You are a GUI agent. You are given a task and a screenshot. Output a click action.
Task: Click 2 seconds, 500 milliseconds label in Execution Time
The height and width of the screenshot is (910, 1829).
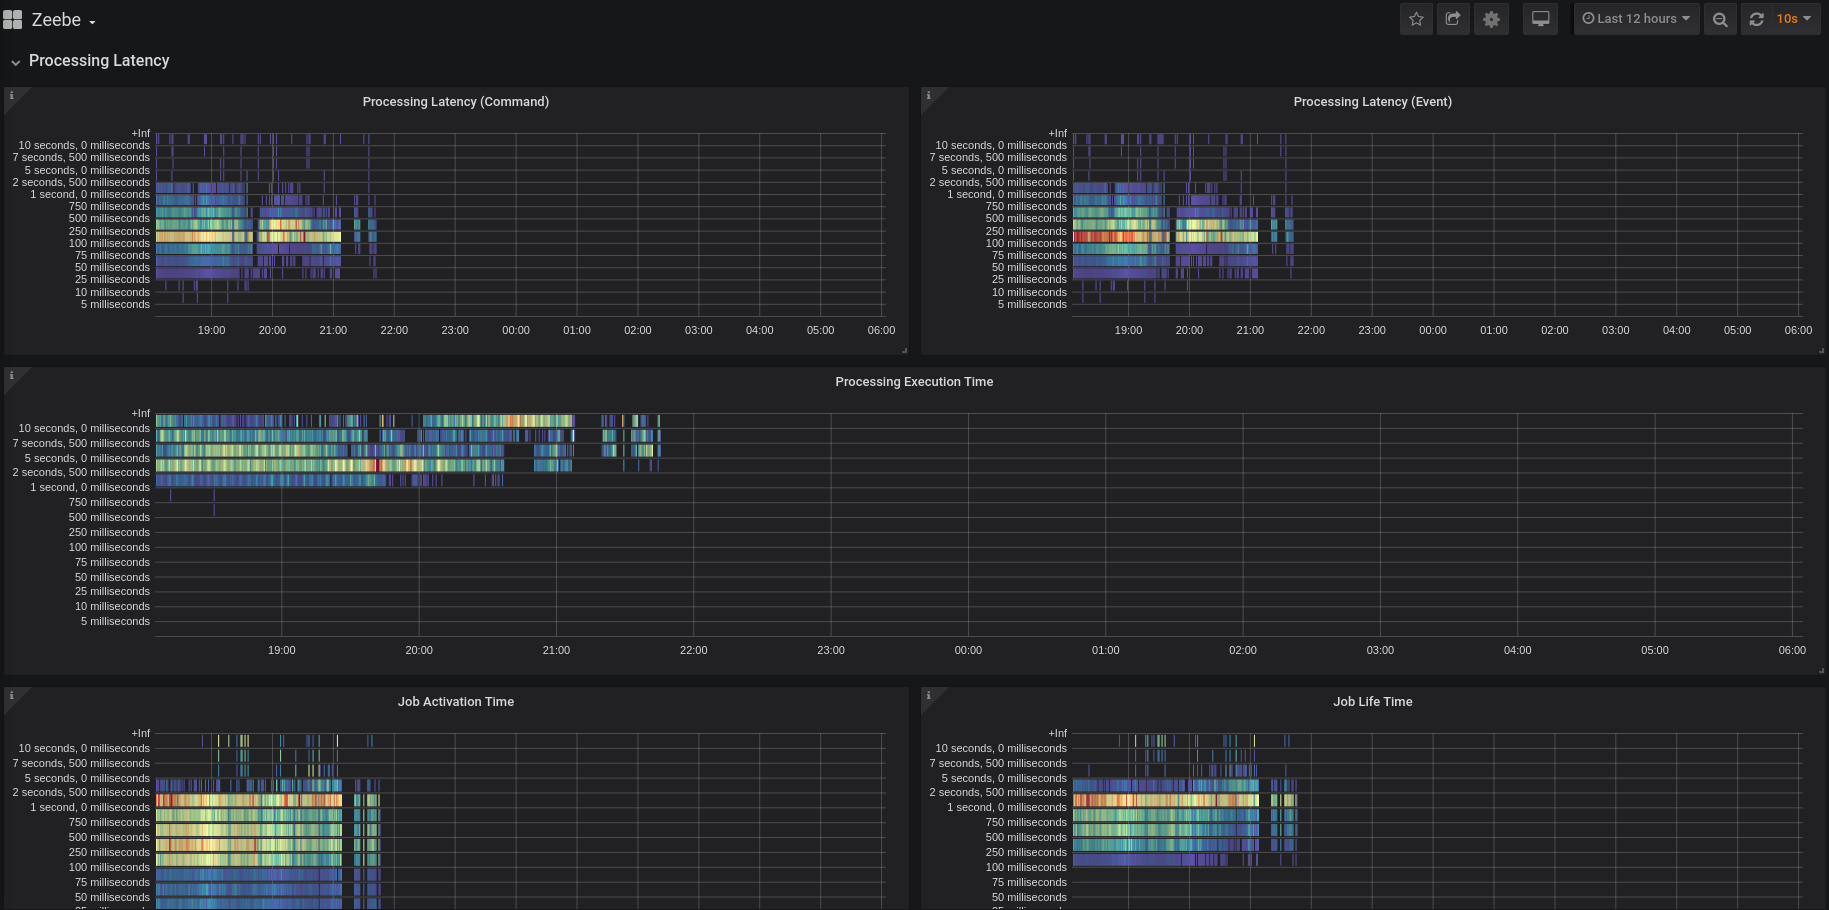pyautogui.click(x=81, y=472)
